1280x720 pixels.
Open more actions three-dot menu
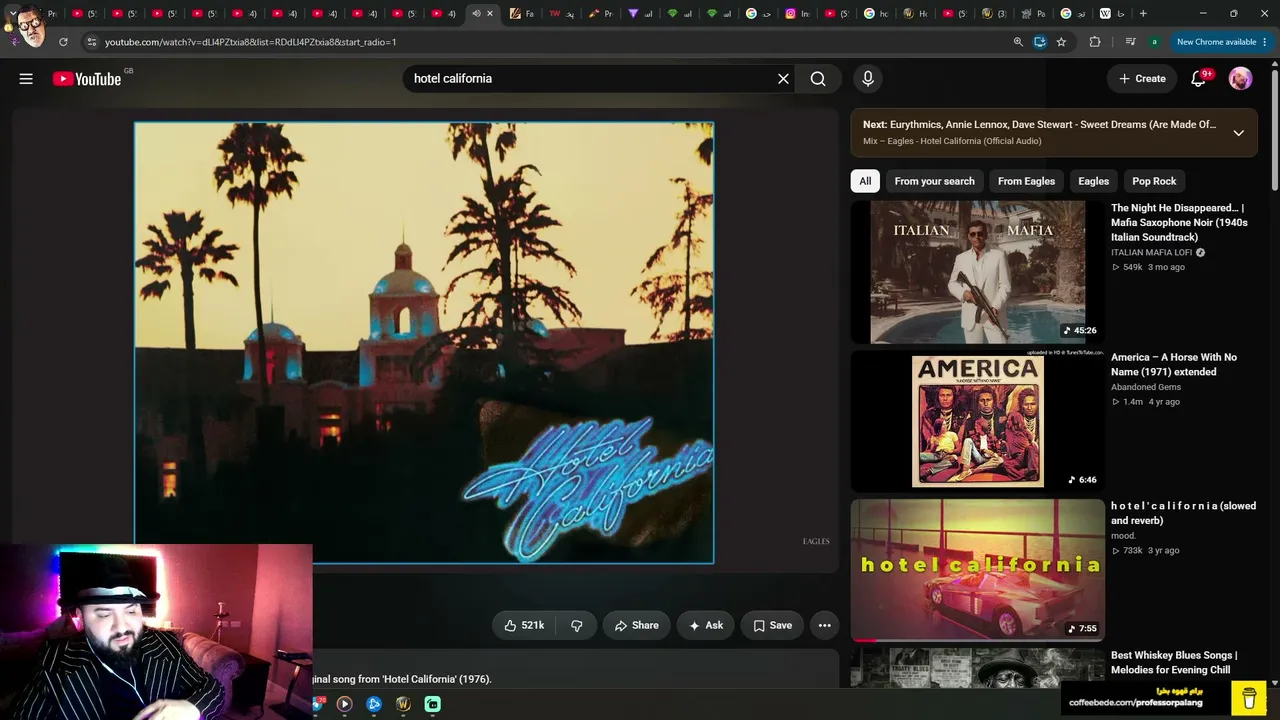click(x=824, y=625)
